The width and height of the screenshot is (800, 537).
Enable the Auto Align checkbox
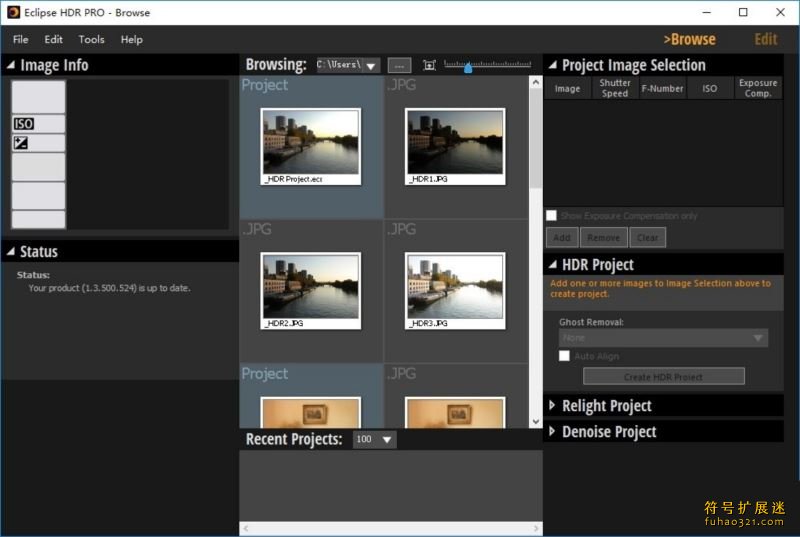click(x=564, y=356)
